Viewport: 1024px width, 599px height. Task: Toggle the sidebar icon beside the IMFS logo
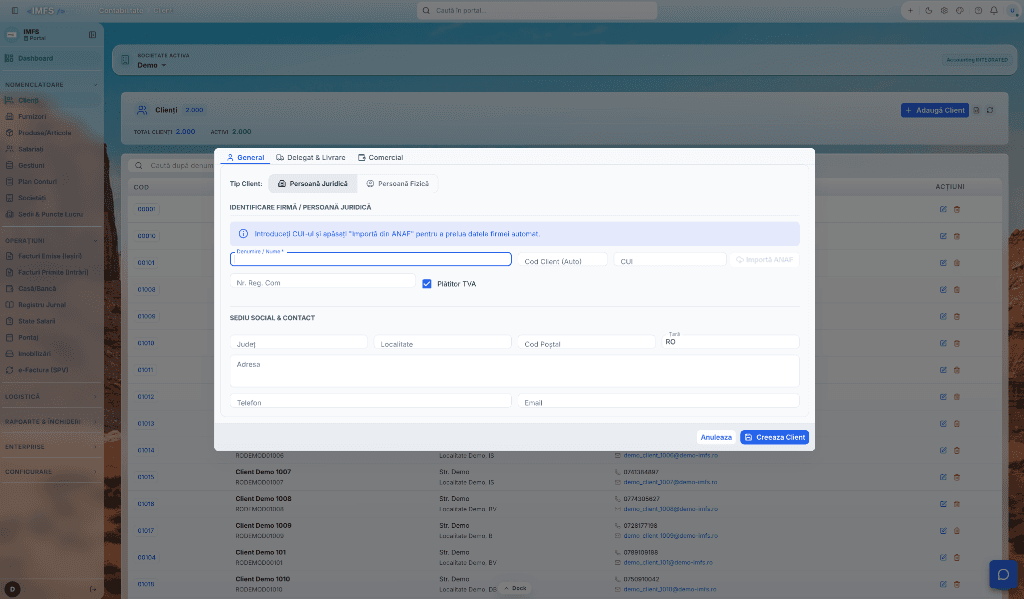(15, 10)
